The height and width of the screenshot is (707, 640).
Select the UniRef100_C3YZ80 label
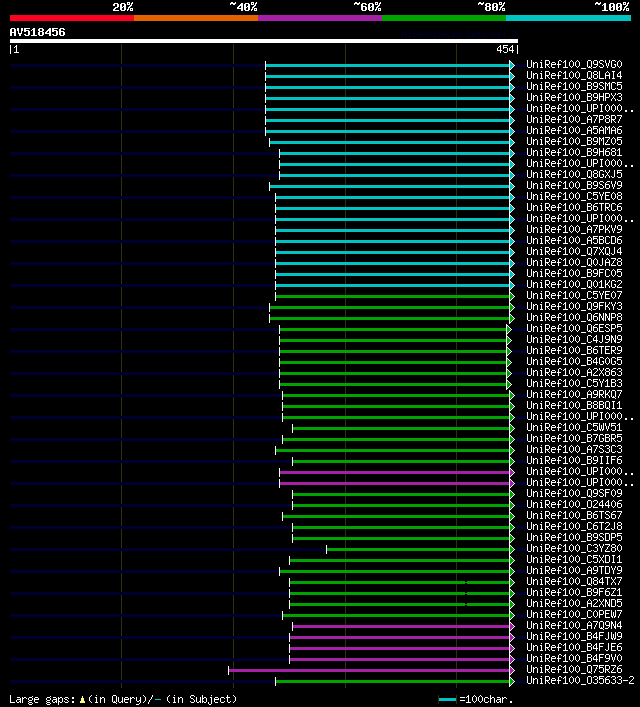pos(574,548)
